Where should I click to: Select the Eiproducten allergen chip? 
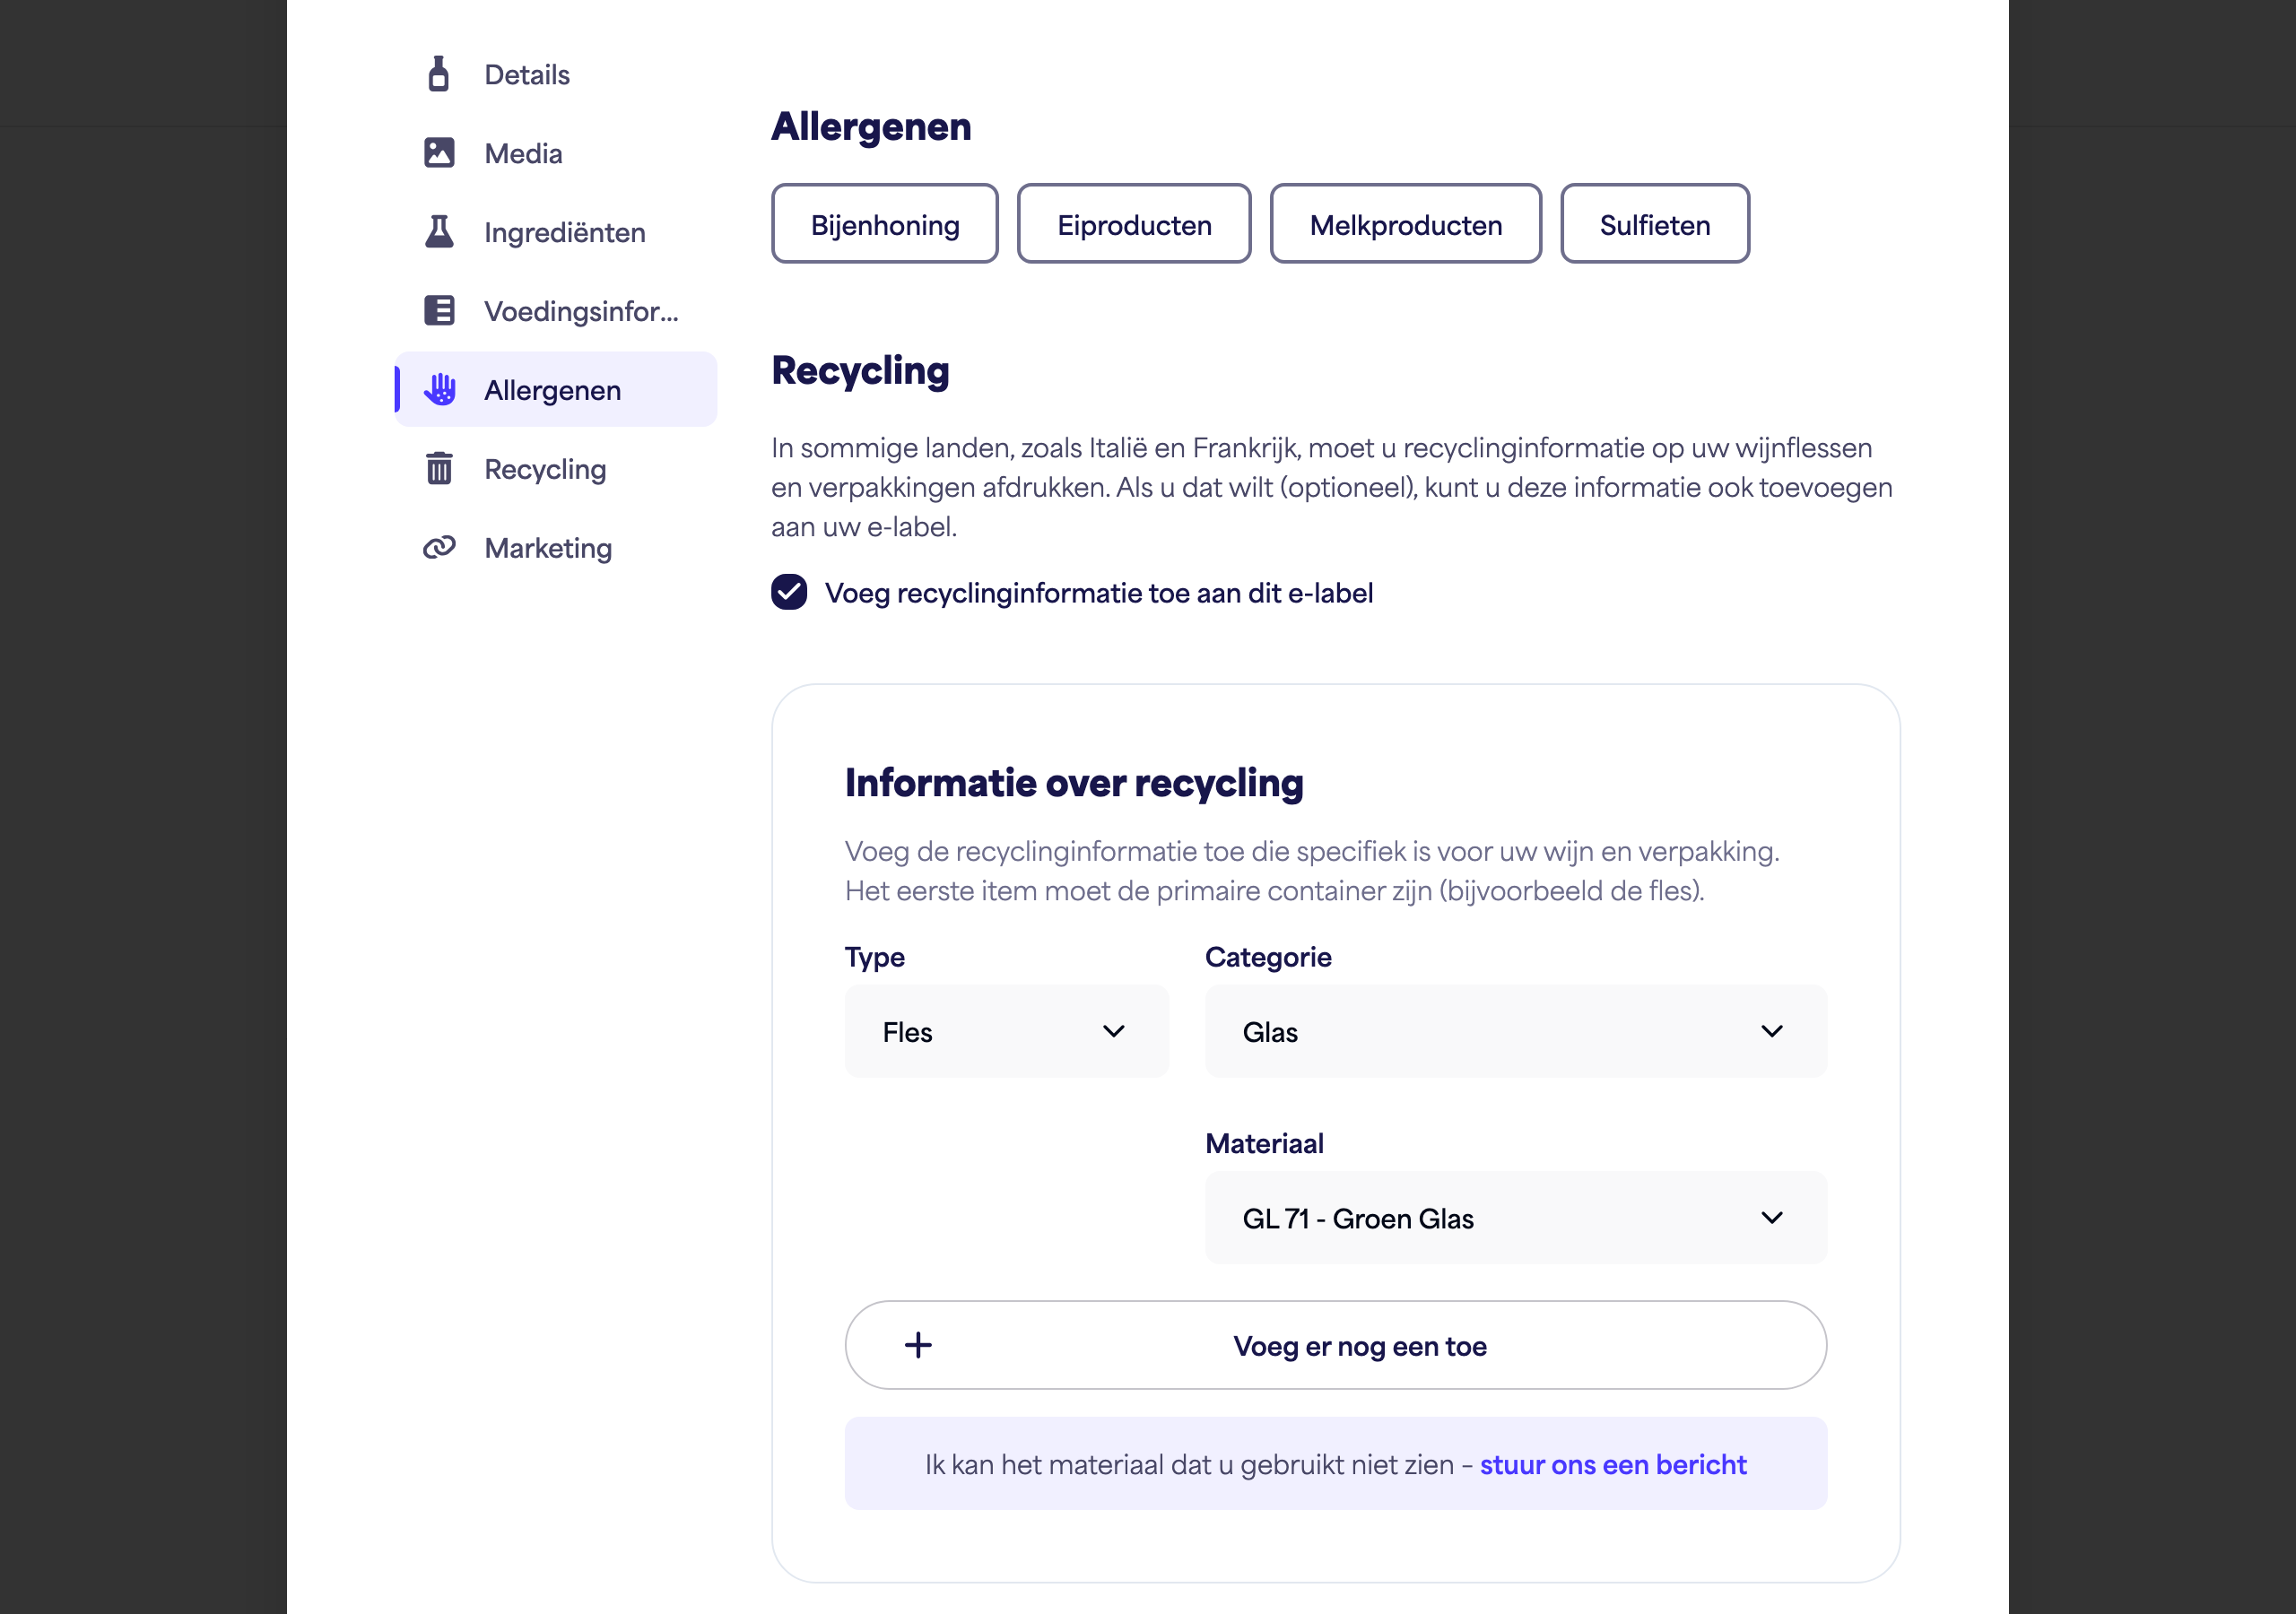tap(1134, 224)
